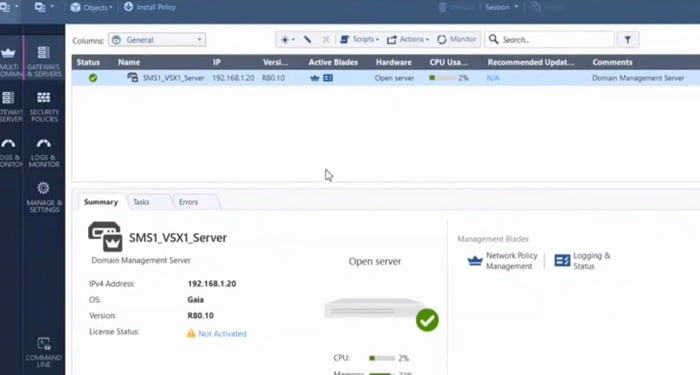Open the Logs & Monitor view
Viewport: 700px width, 375px height.
tap(44, 153)
